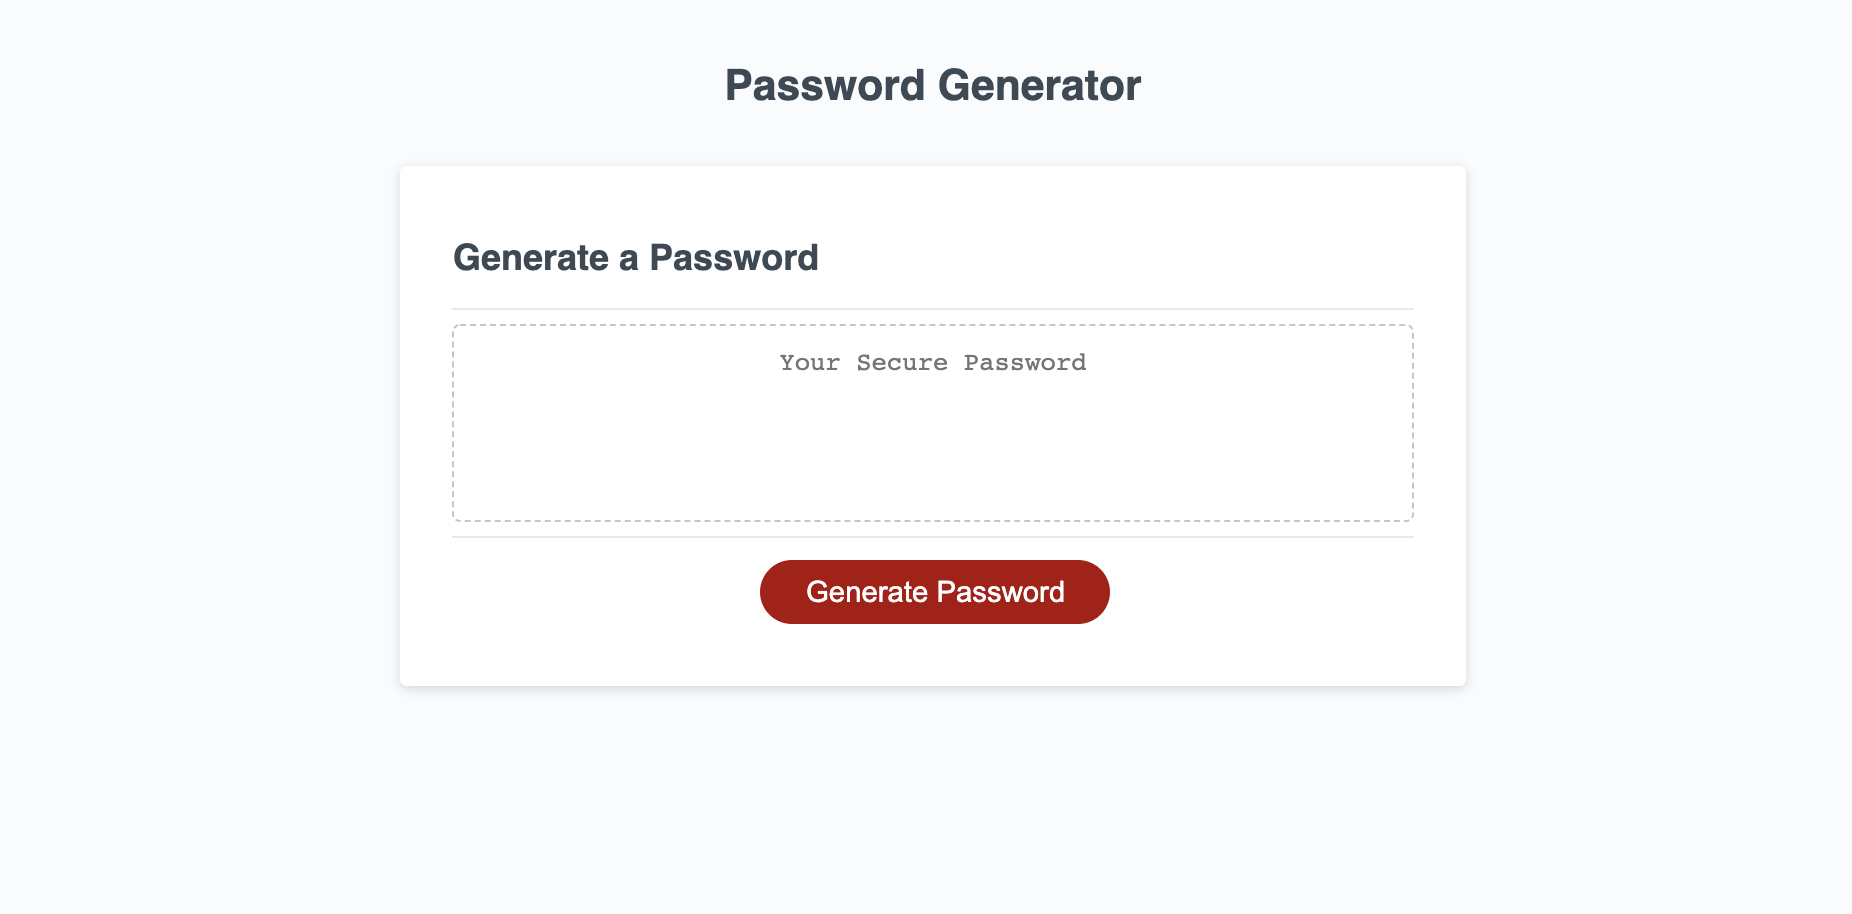
Task: Click the word Password in the page title
Action: point(824,86)
